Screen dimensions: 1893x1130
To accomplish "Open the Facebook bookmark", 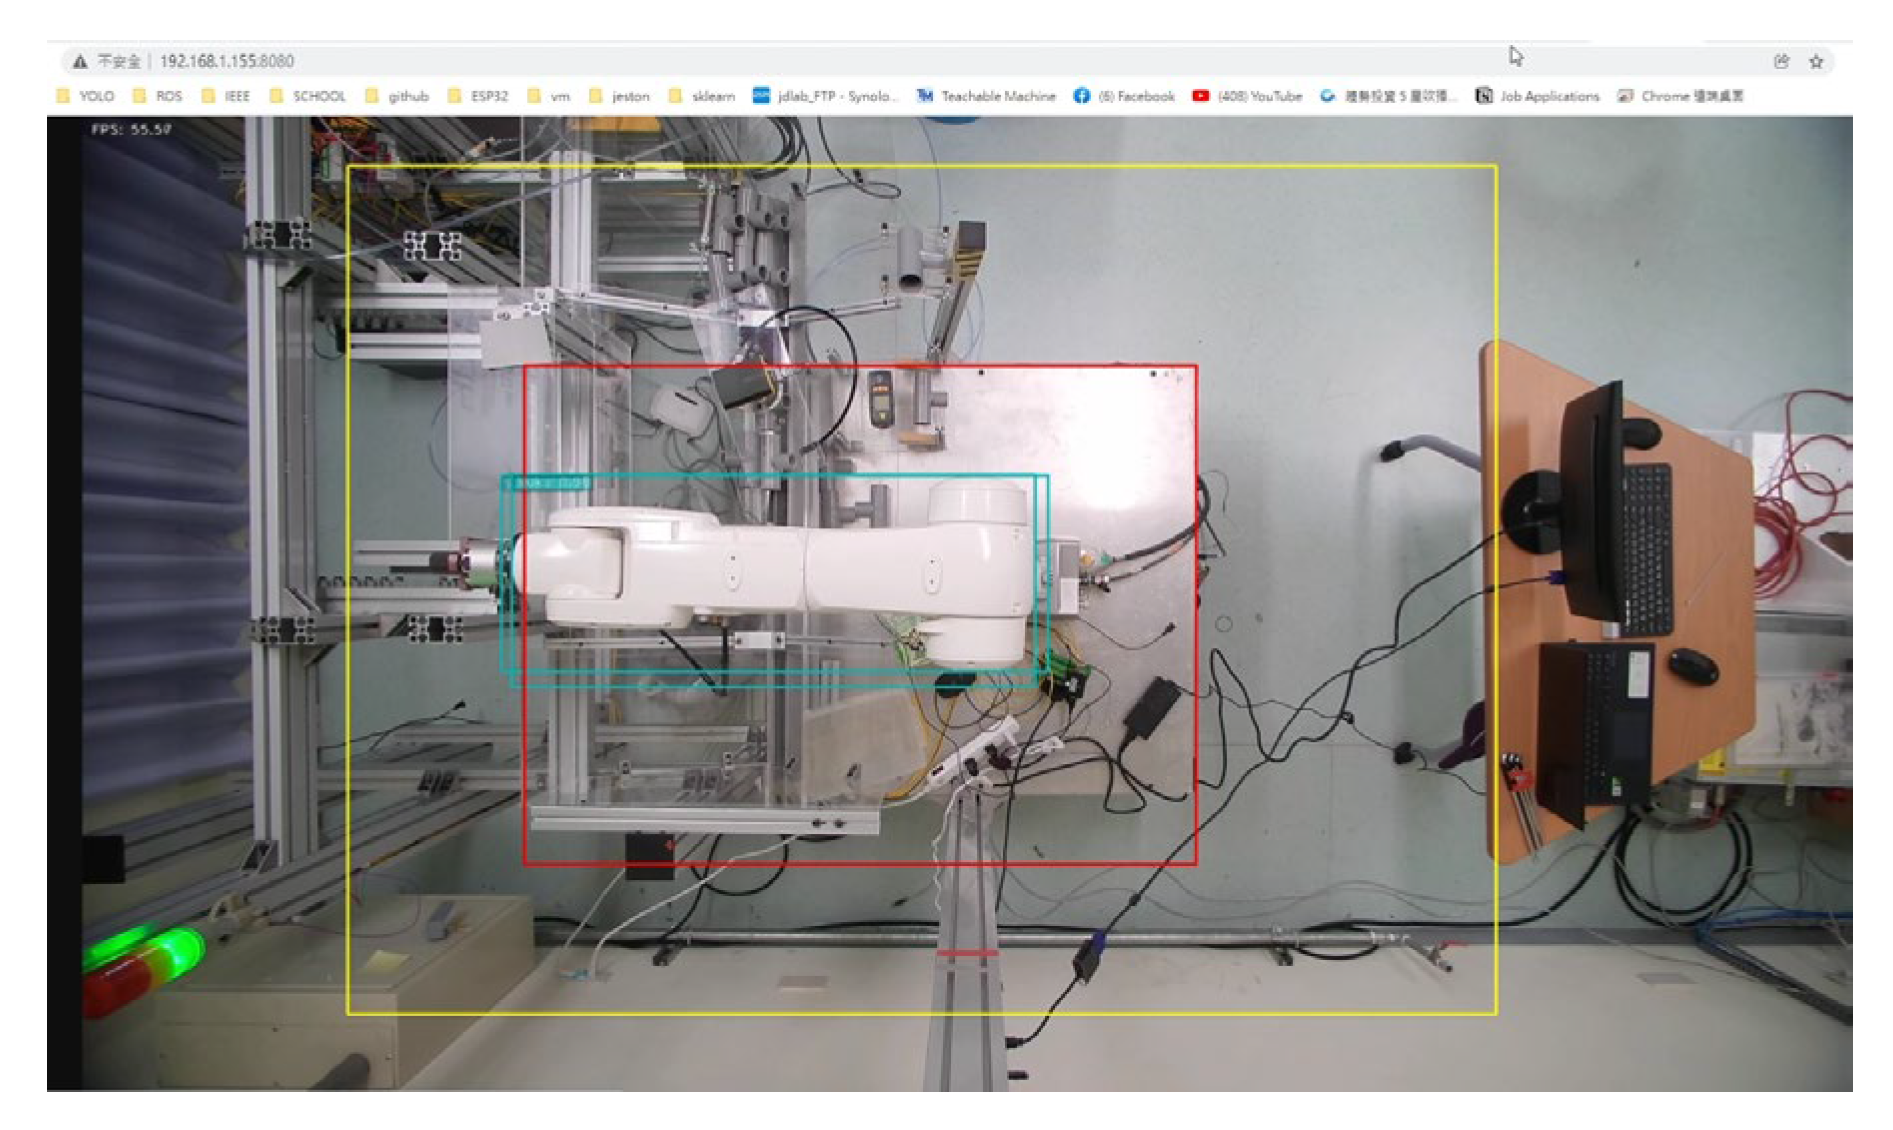I will (1124, 96).
